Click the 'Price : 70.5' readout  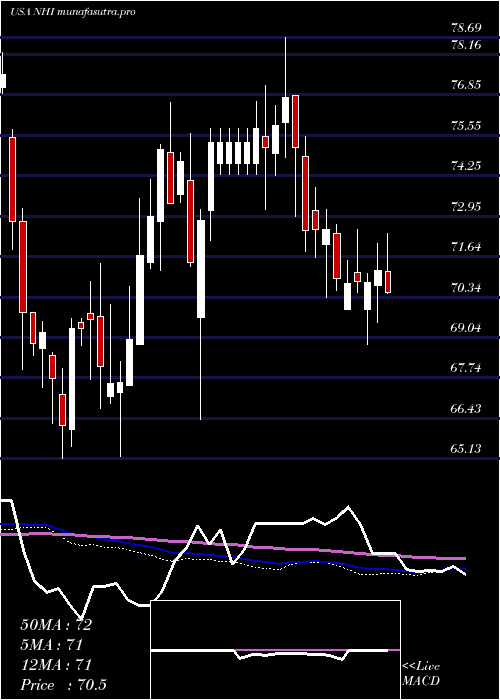[x=63, y=685]
